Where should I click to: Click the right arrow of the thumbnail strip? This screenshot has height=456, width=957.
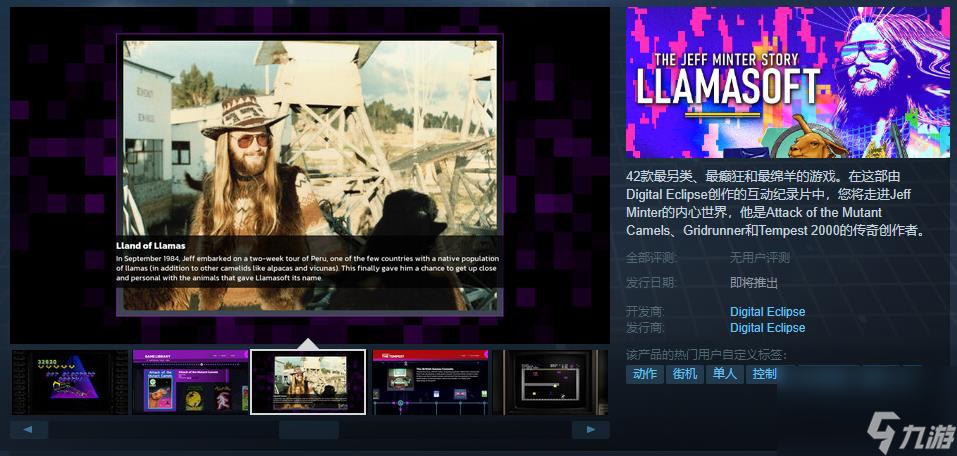[x=590, y=429]
